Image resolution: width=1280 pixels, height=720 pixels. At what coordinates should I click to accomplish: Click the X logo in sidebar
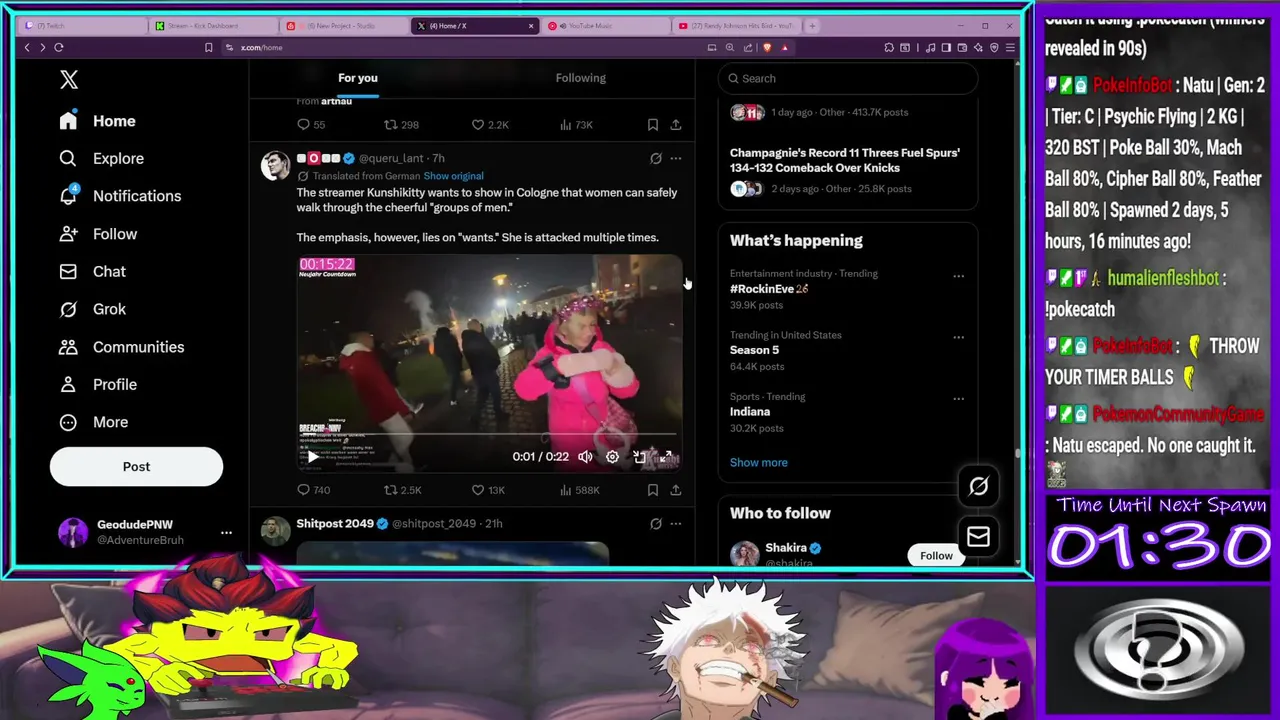tap(68, 80)
